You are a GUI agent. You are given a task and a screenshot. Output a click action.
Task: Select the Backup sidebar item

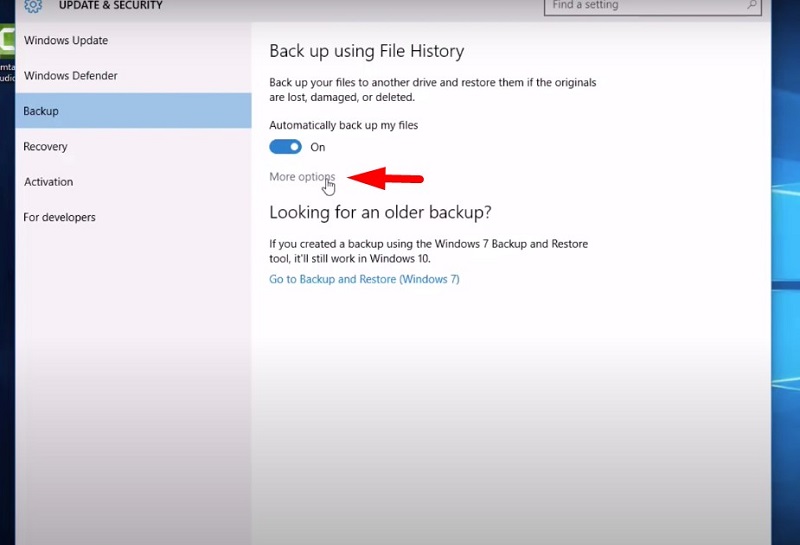(x=42, y=111)
